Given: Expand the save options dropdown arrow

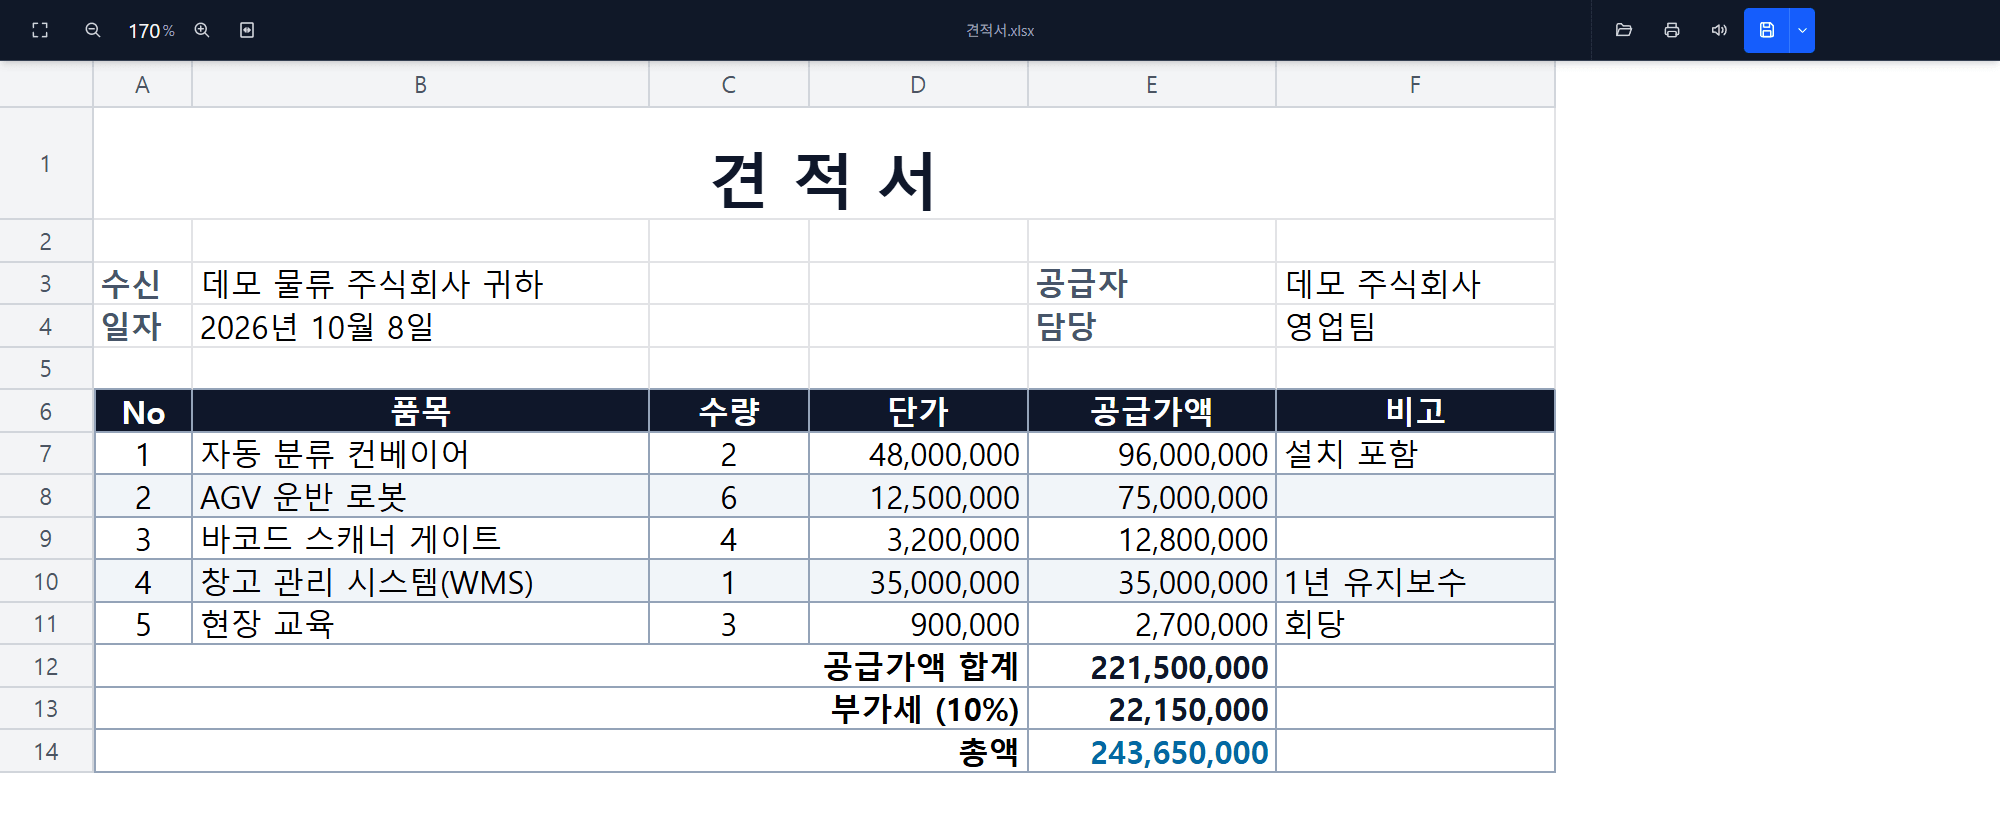Looking at the screenshot, I should pyautogui.click(x=1802, y=30).
